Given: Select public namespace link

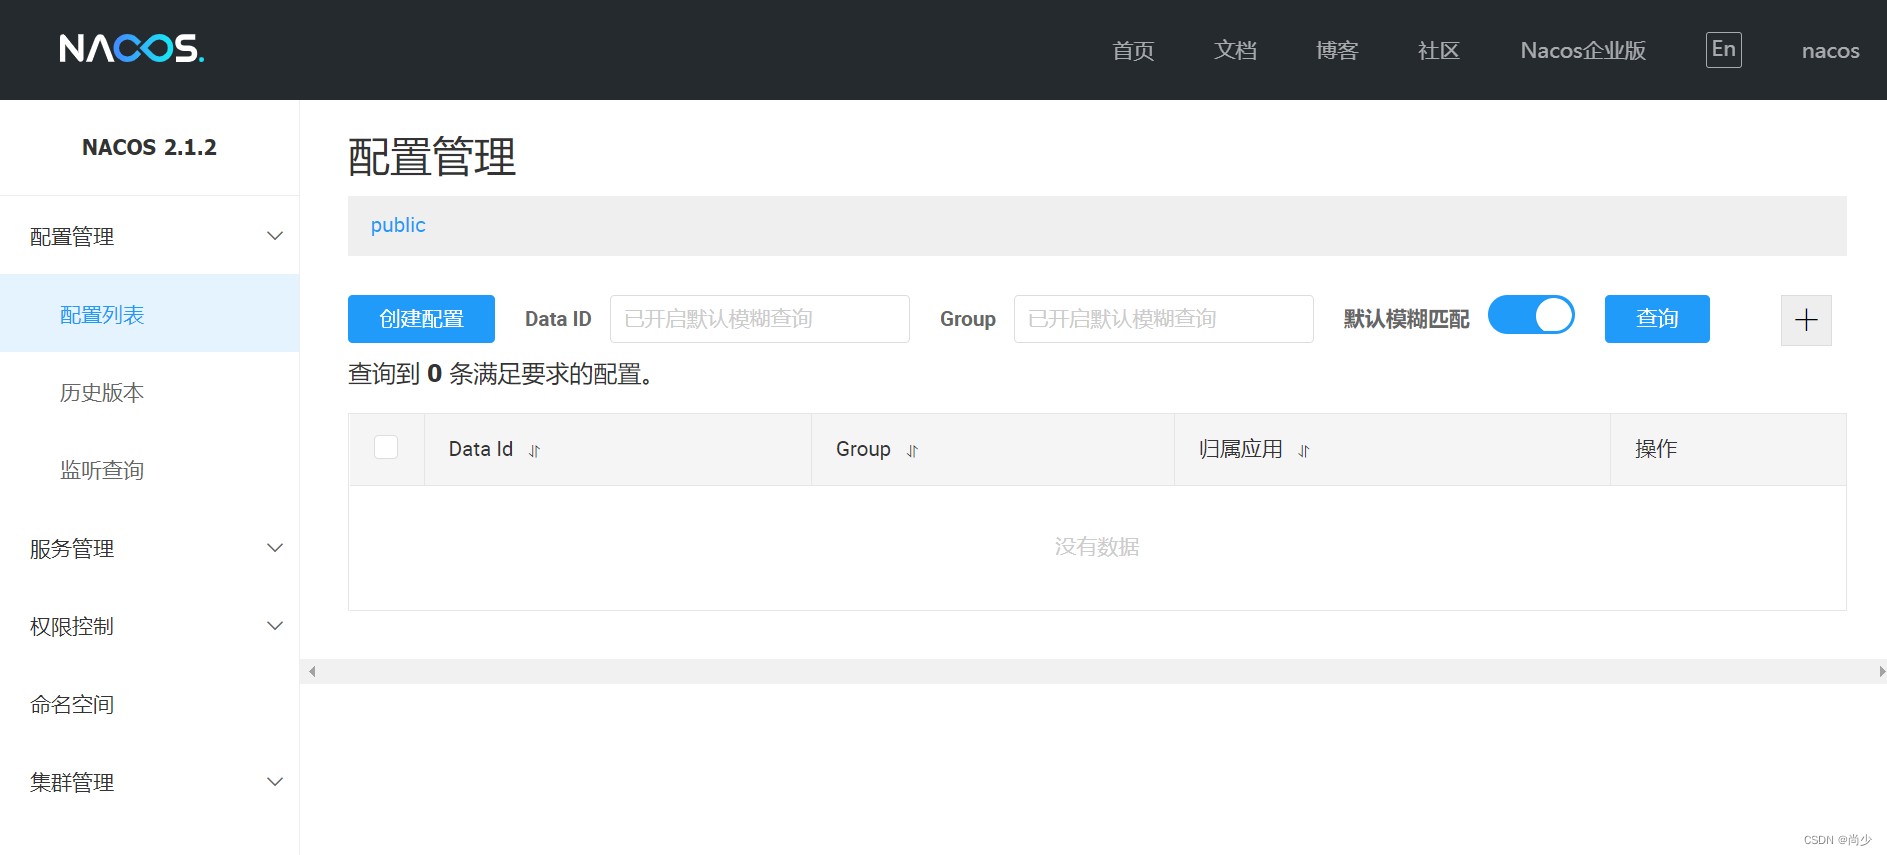Looking at the screenshot, I should coord(398,225).
